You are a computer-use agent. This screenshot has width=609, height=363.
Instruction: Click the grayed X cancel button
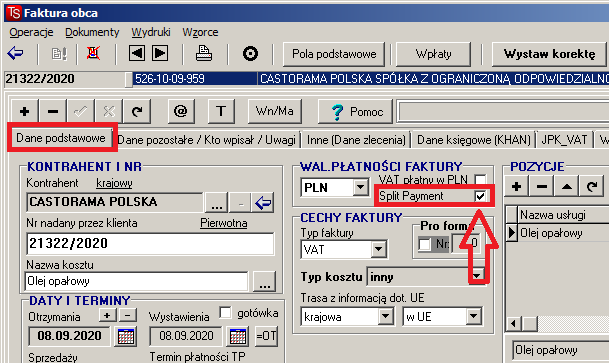click(109, 111)
